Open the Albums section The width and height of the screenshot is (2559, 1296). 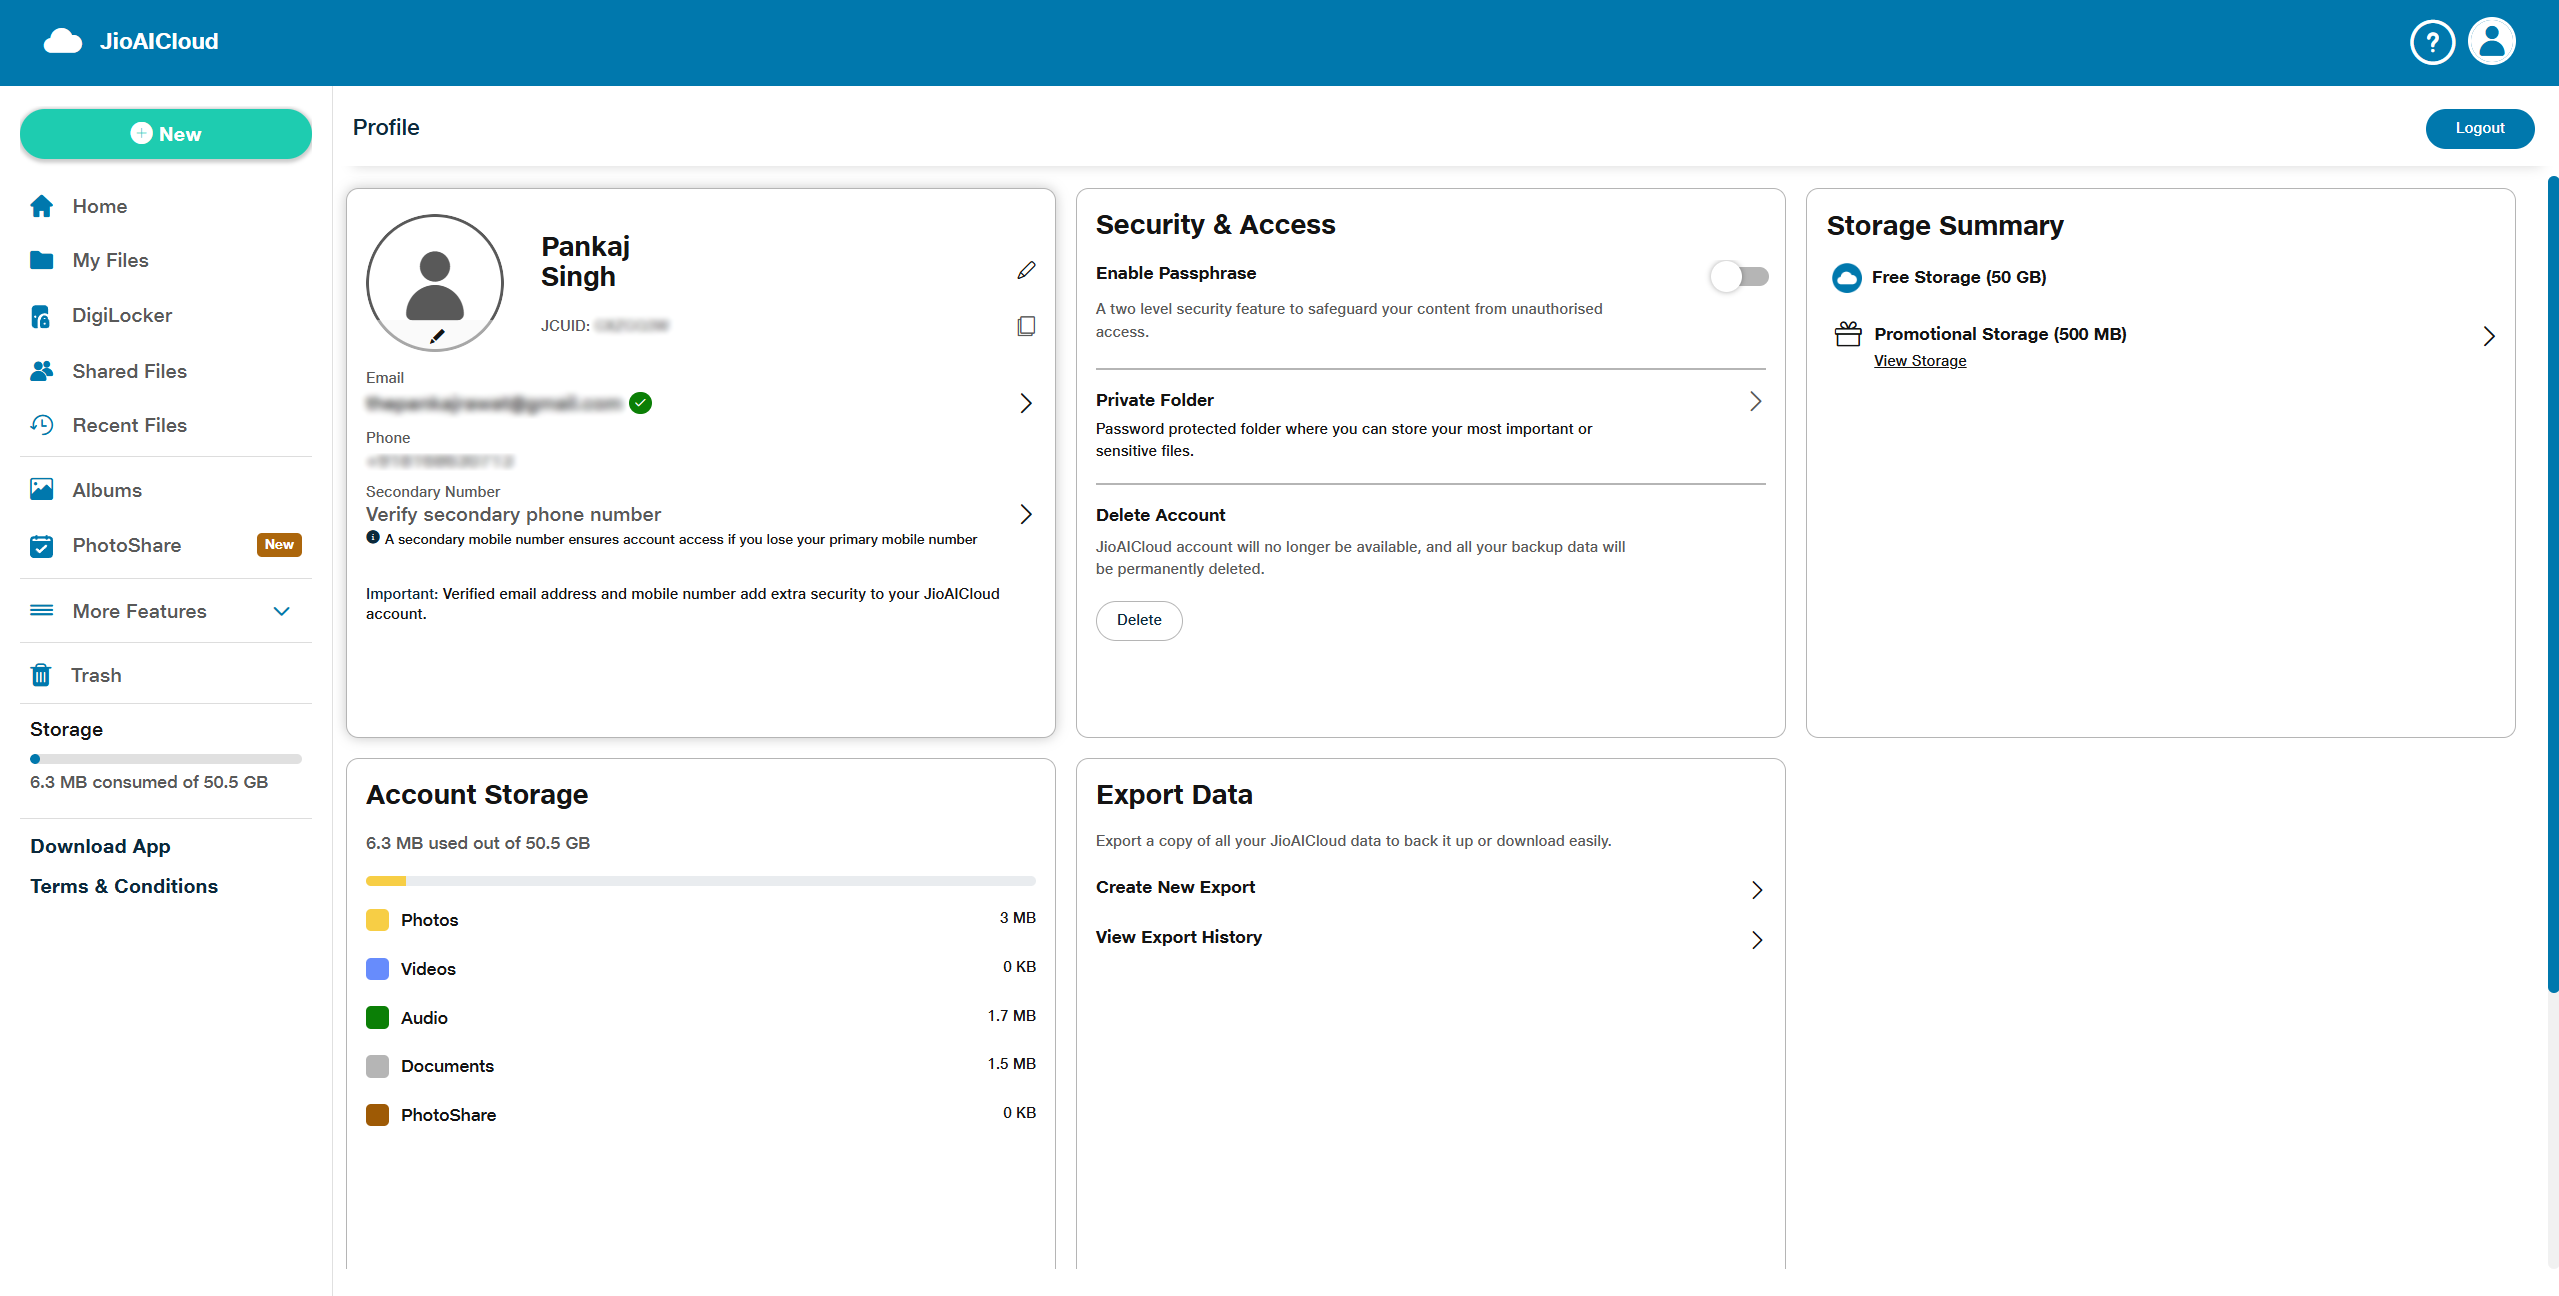107,490
